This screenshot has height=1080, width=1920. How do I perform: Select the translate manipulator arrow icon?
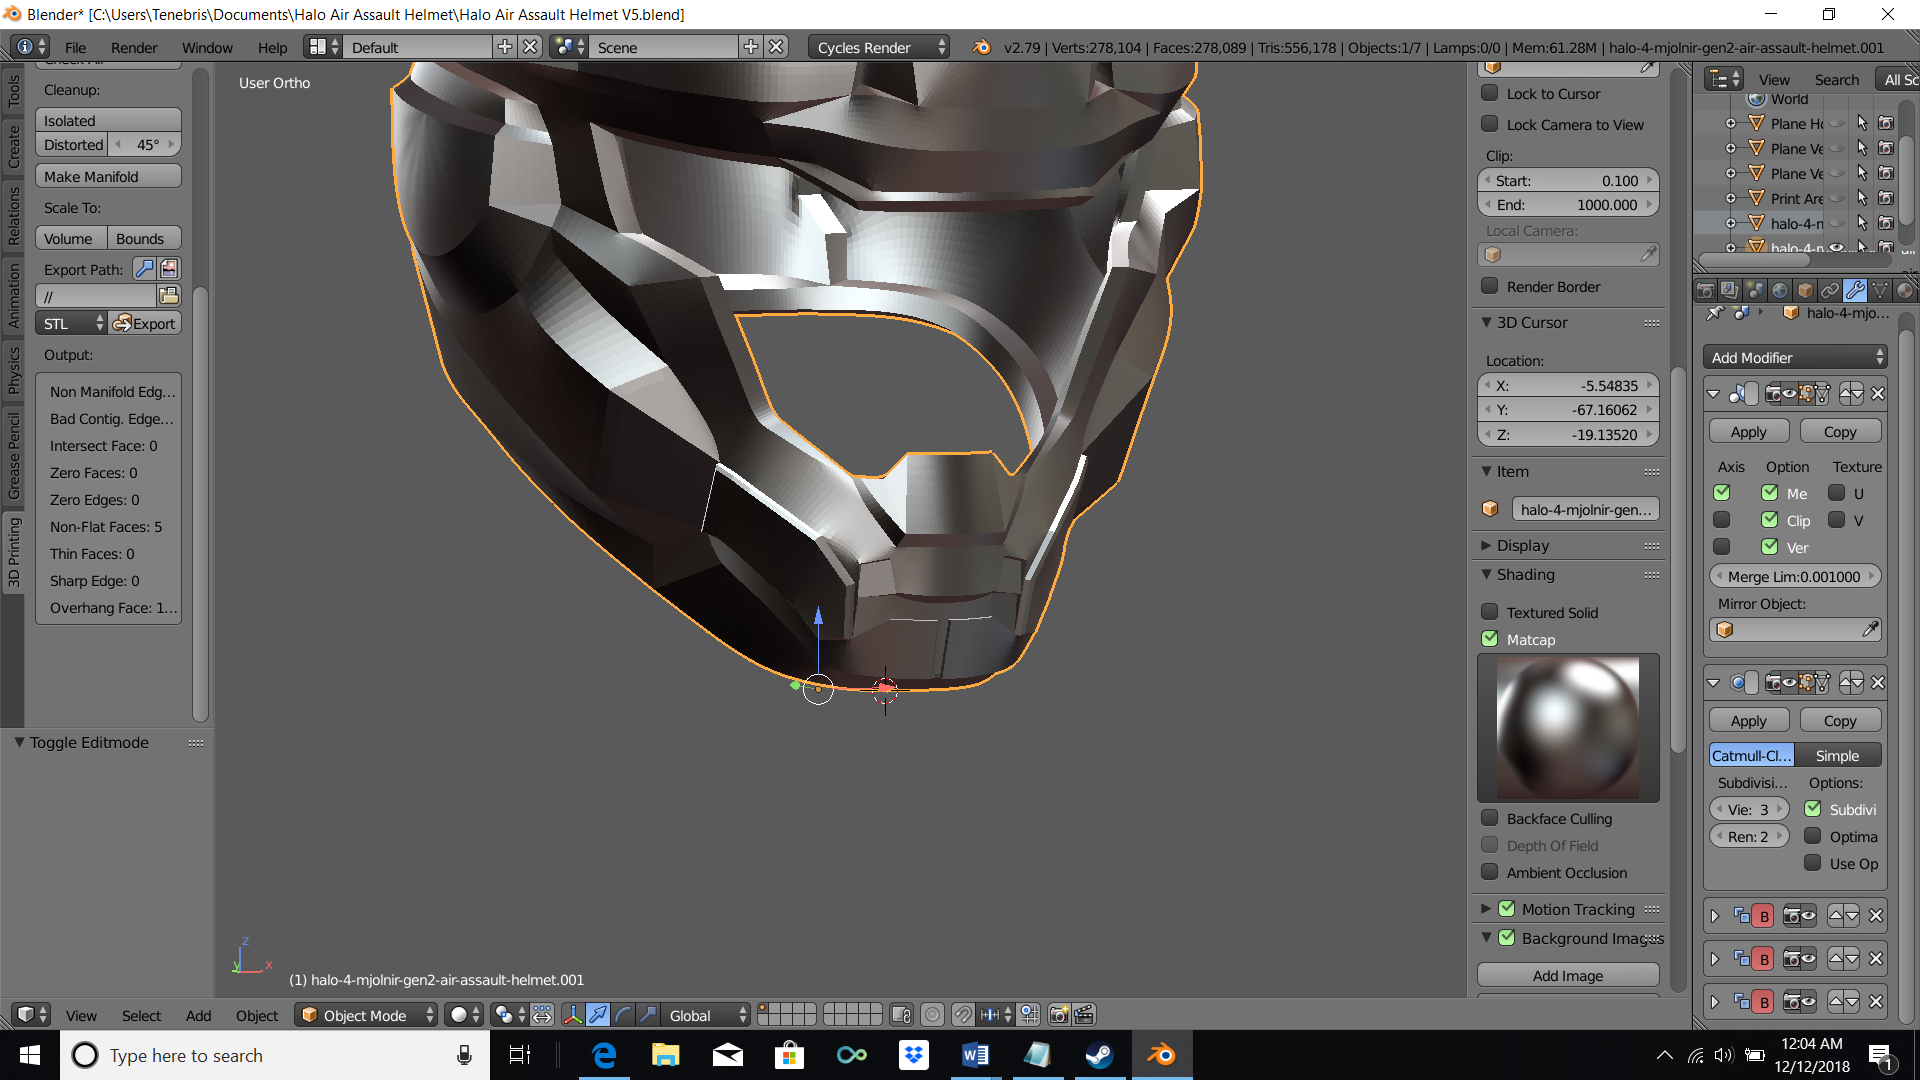pyautogui.click(x=598, y=1015)
